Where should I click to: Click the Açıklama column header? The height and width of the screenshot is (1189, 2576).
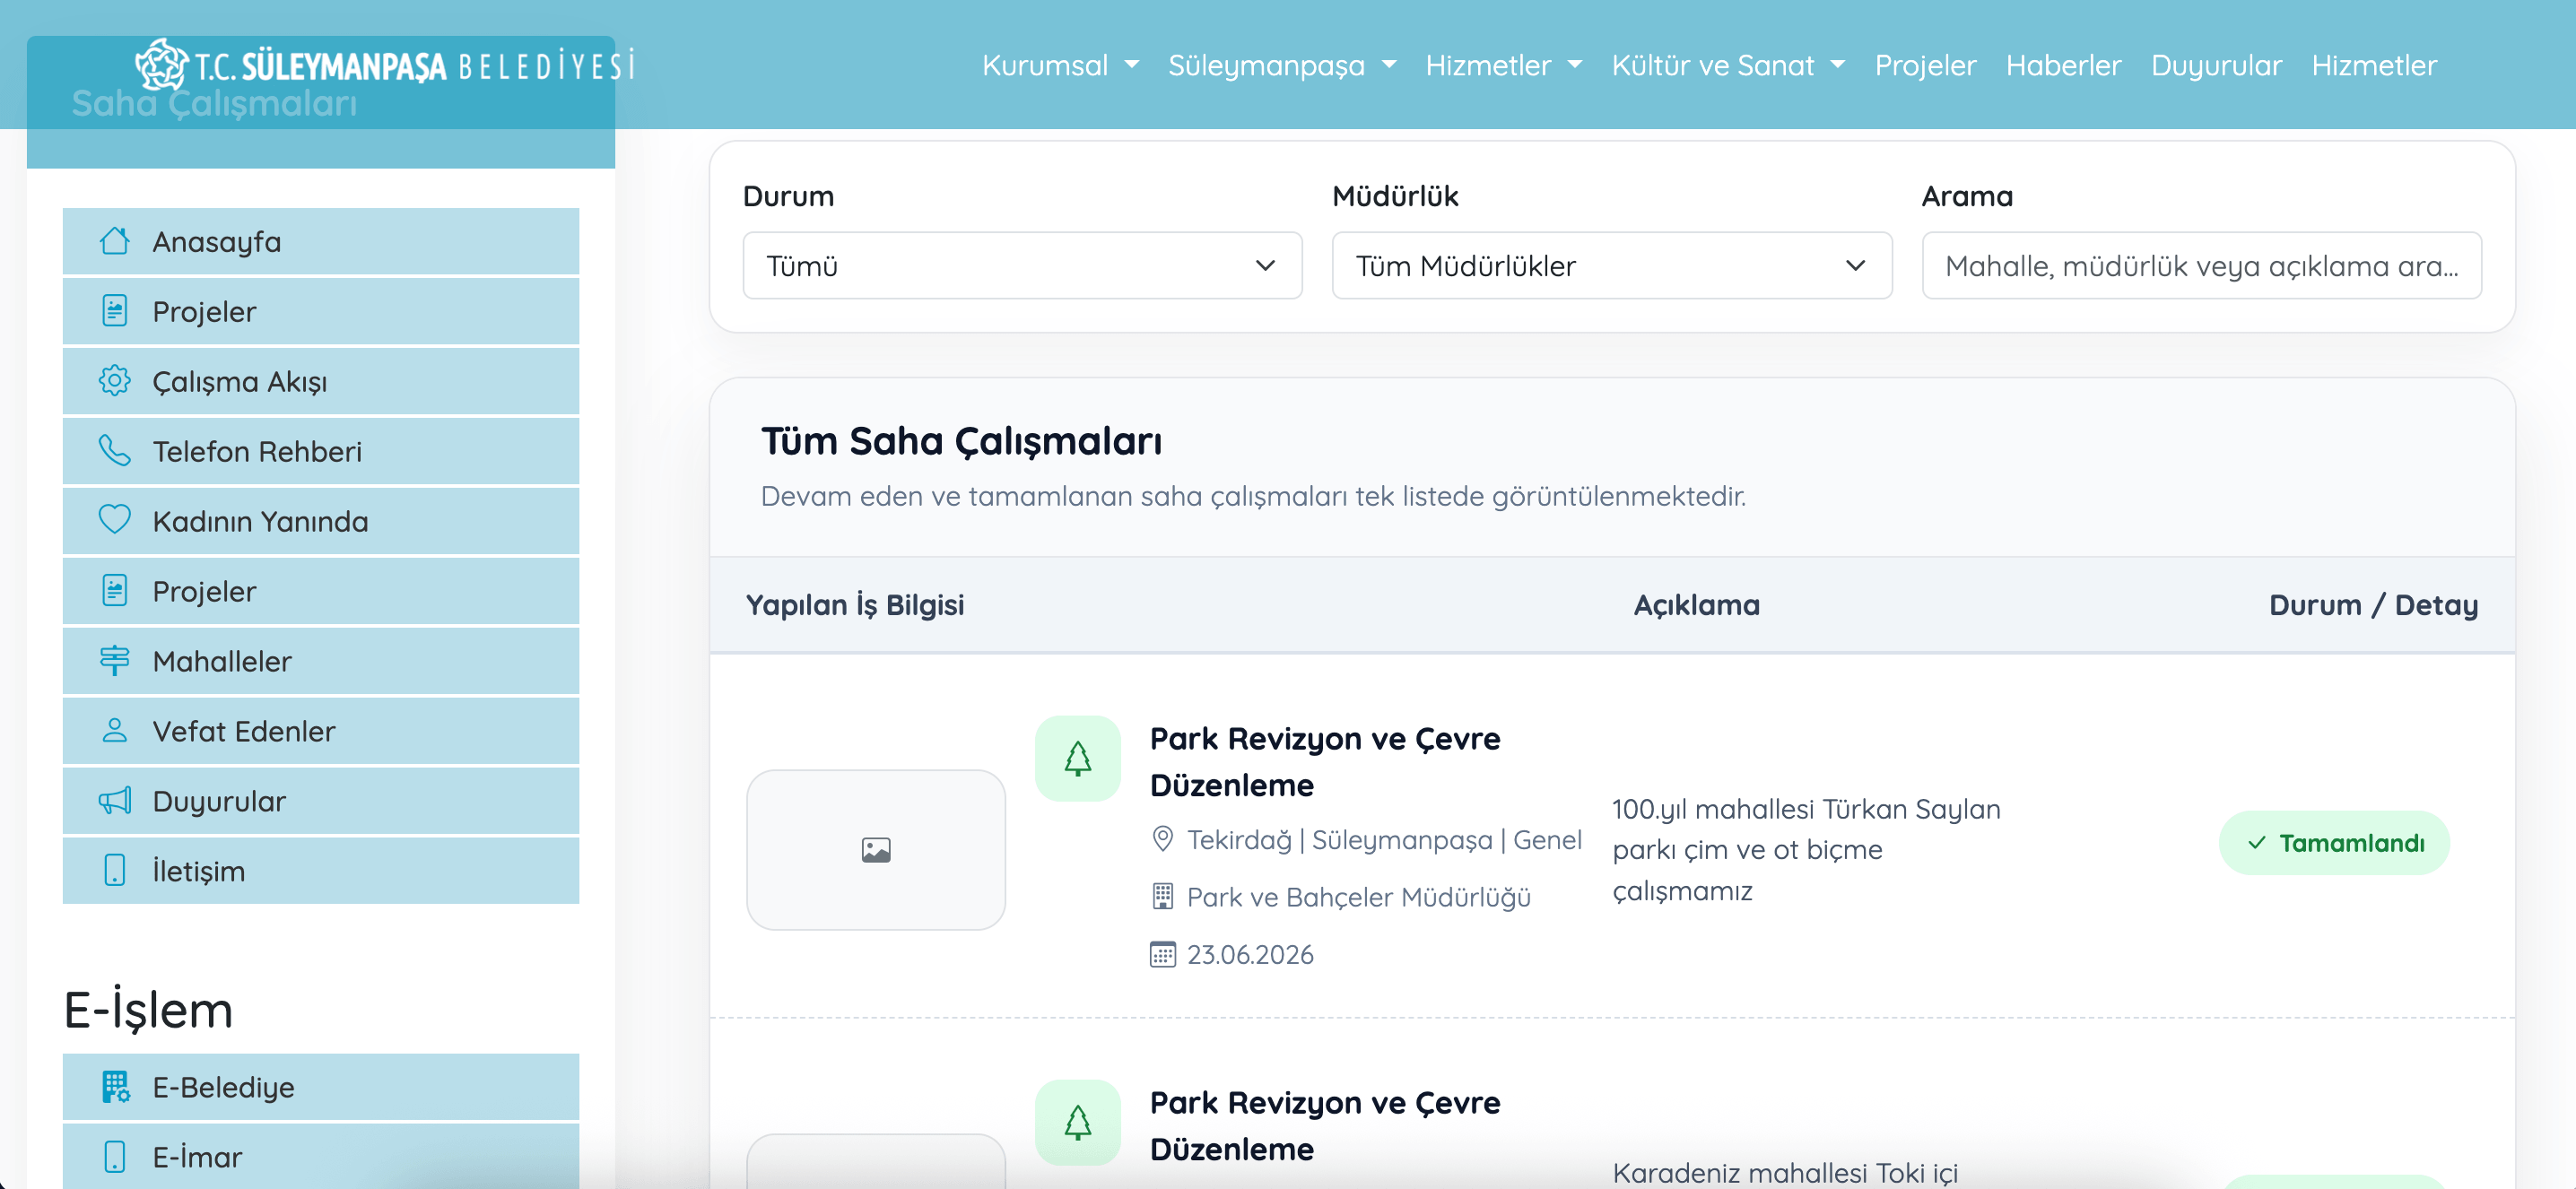click(x=1697, y=605)
